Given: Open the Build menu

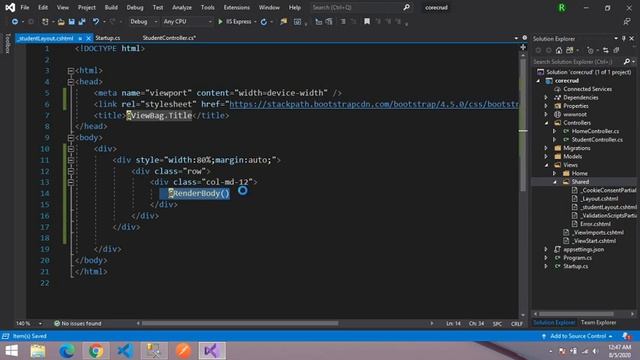Looking at the screenshot, I should pyautogui.click(x=111, y=7).
